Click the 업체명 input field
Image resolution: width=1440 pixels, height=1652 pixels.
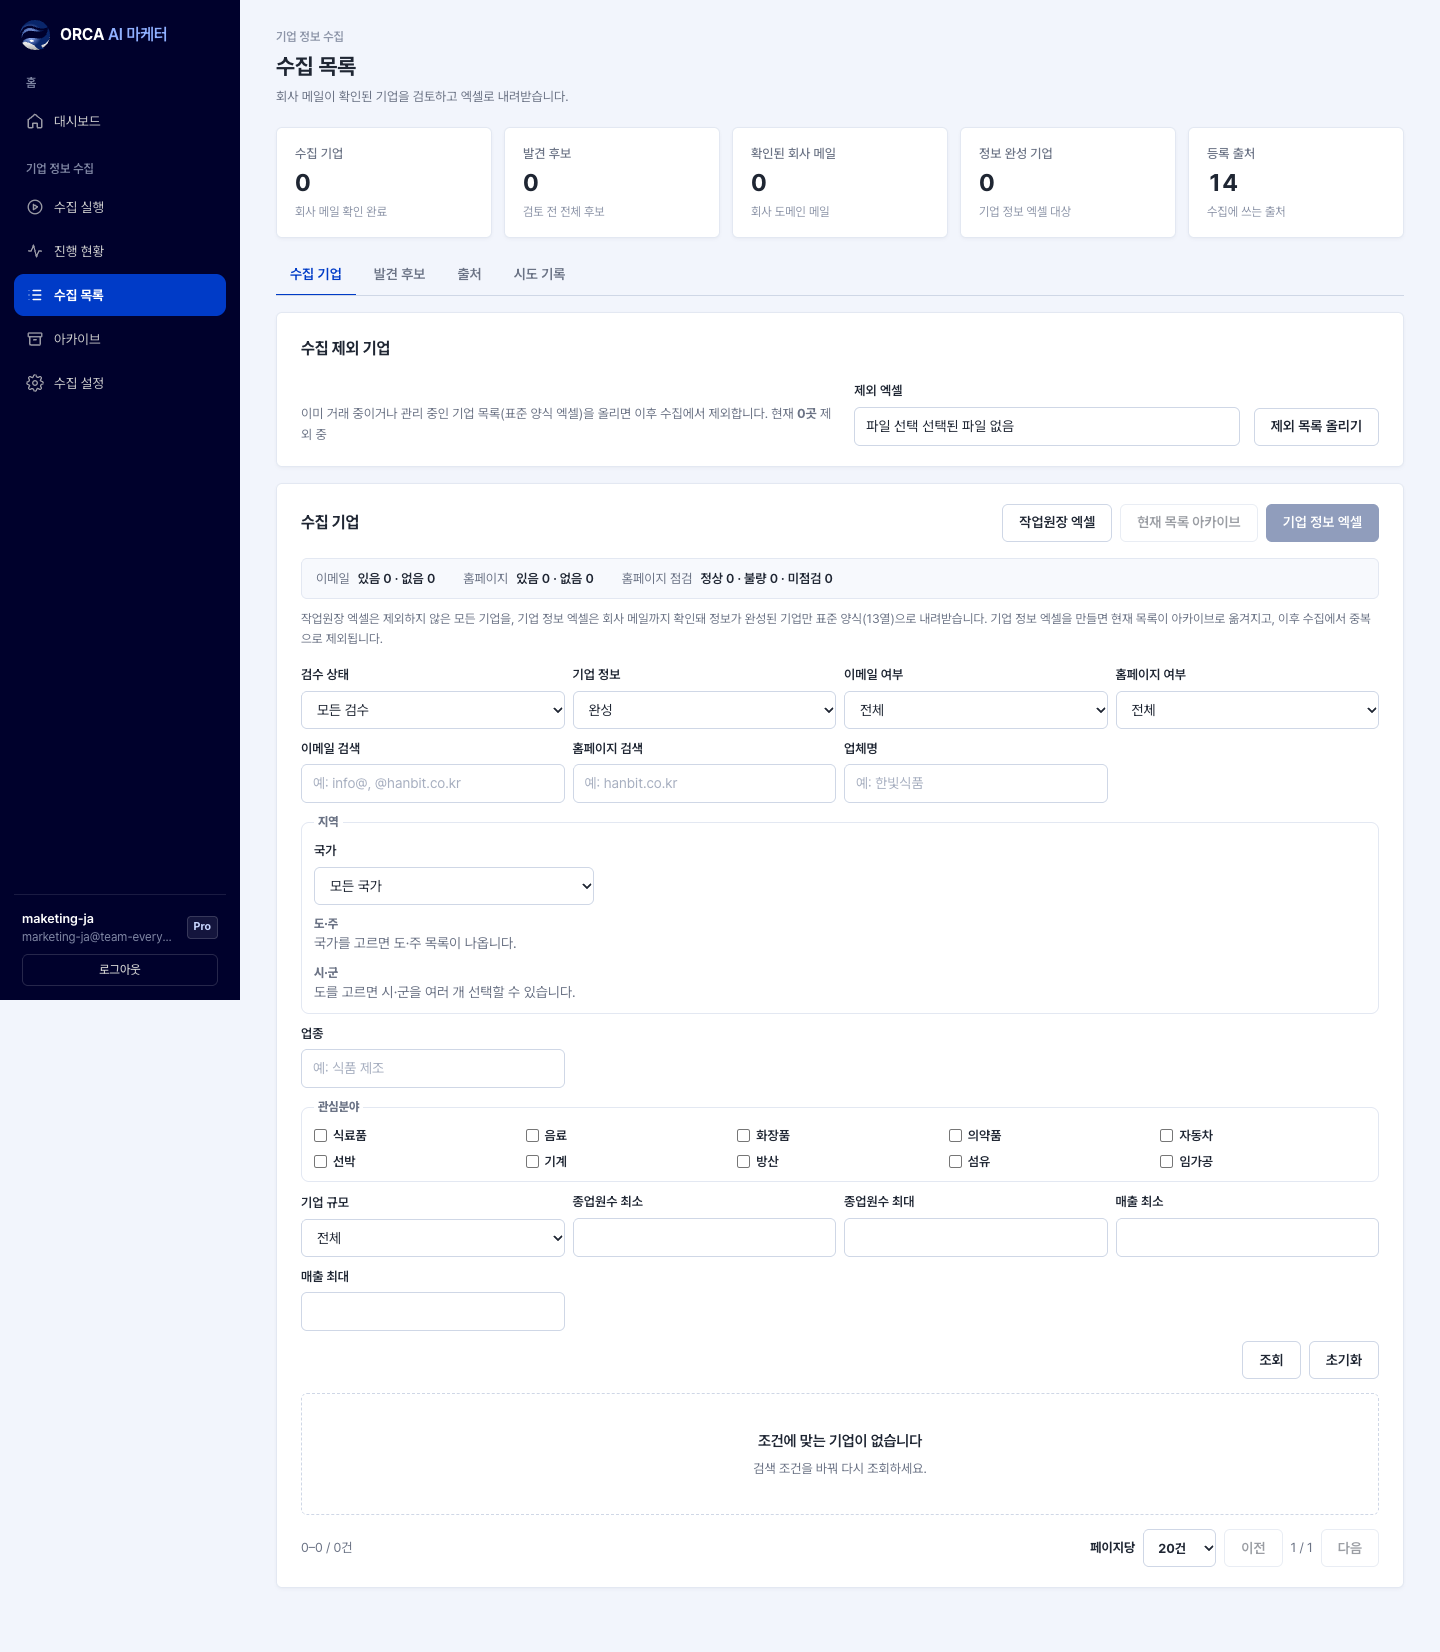976,783
